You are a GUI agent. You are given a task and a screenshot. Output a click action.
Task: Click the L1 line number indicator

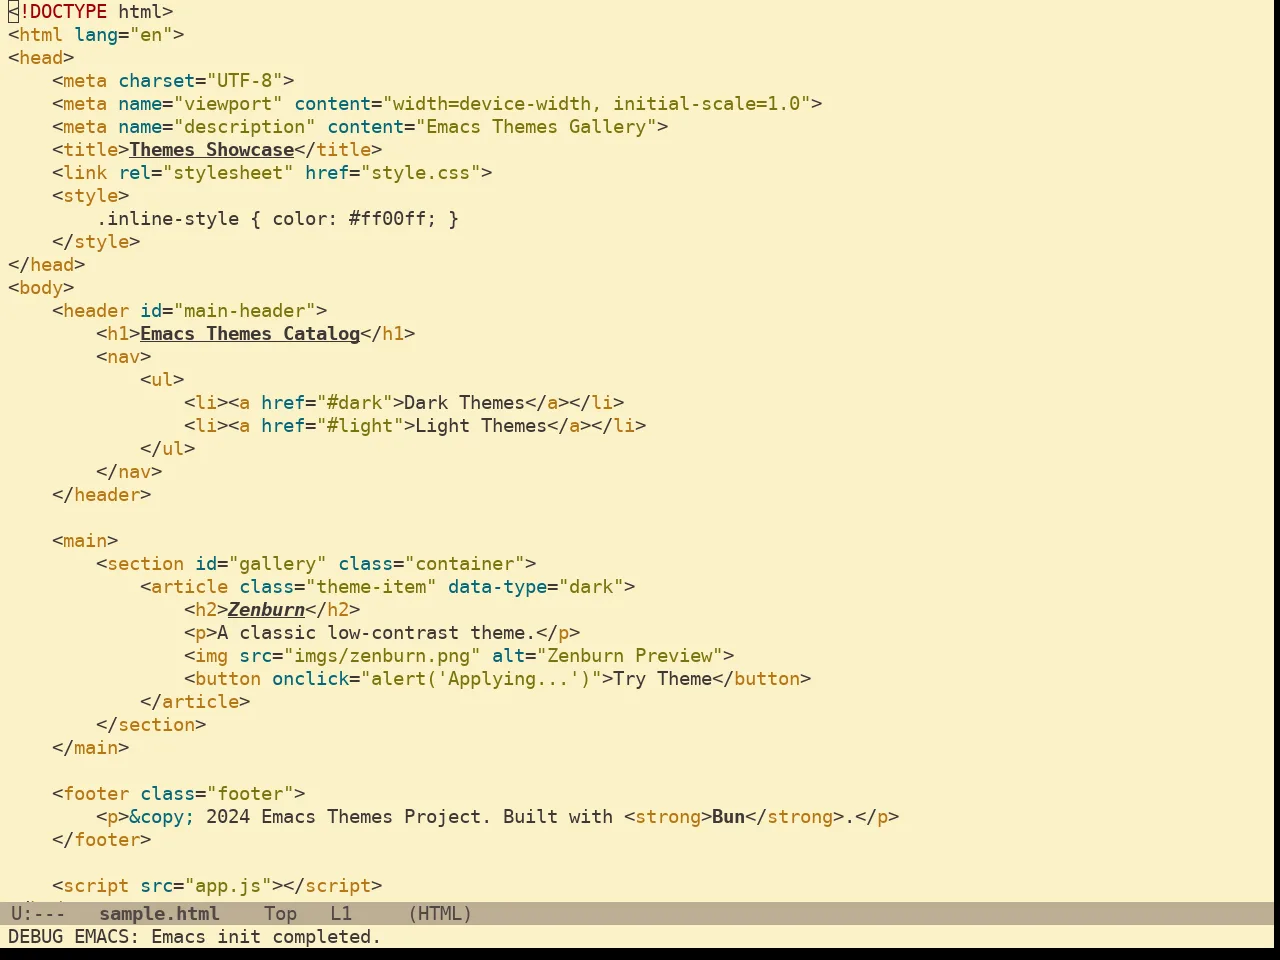(x=341, y=913)
